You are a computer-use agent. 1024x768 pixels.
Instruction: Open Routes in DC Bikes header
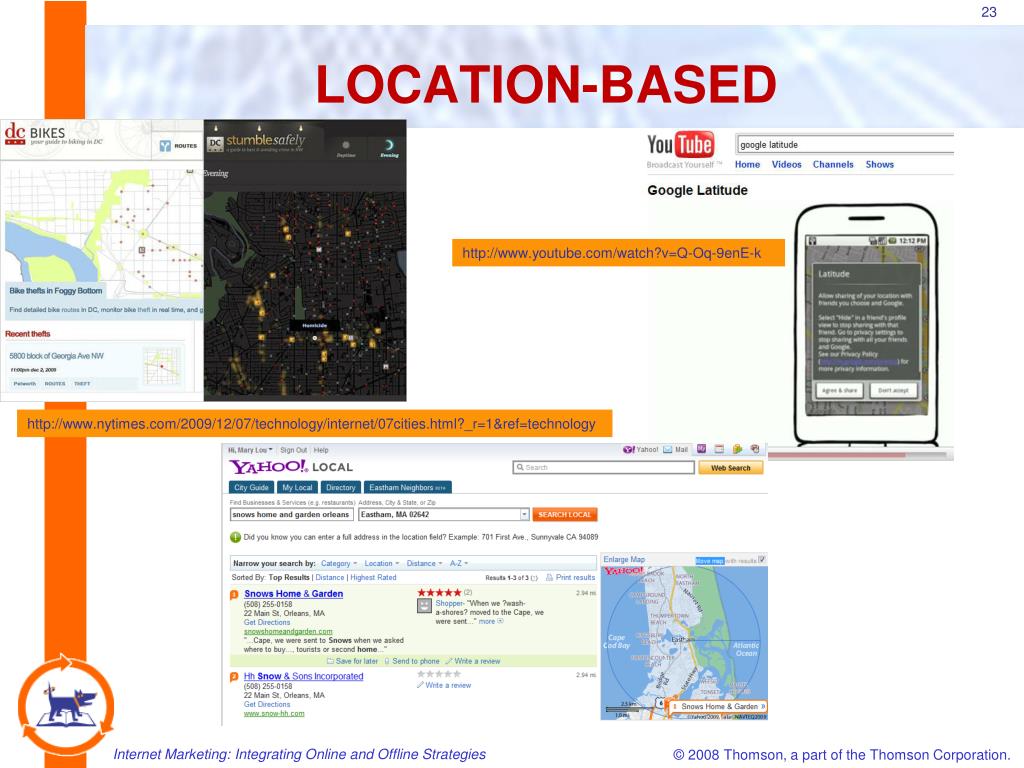tap(179, 146)
